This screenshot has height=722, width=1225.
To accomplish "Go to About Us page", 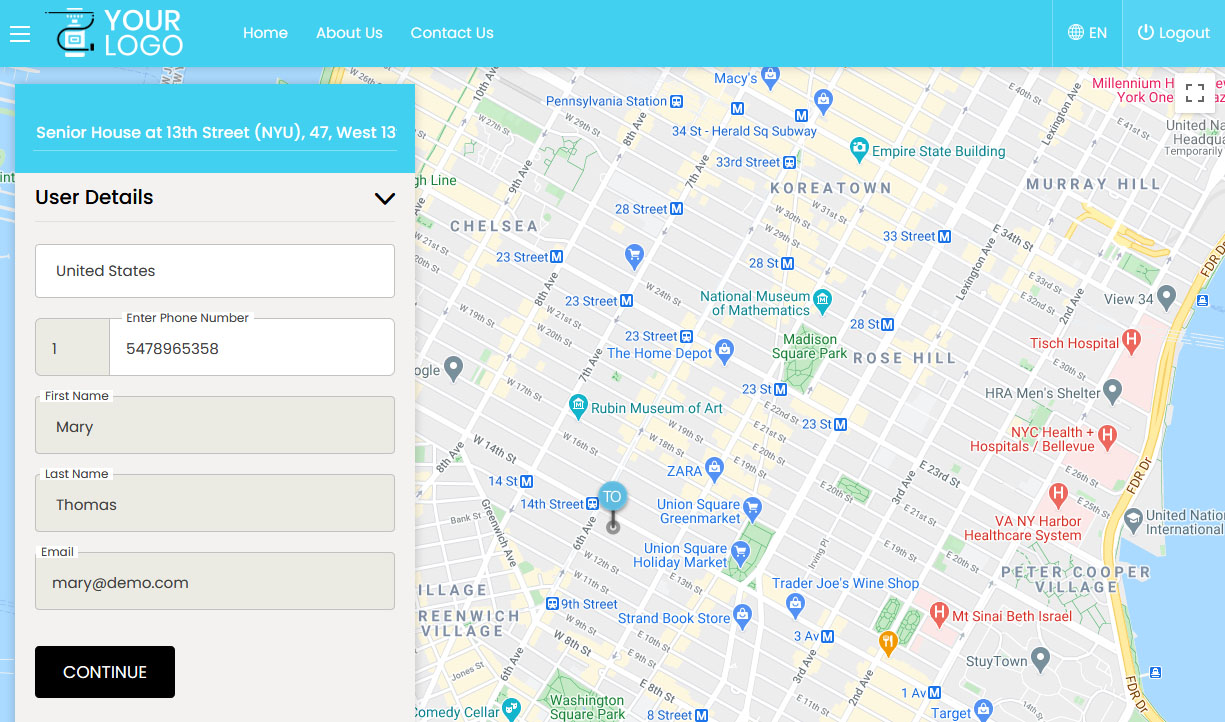I will pyautogui.click(x=349, y=33).
